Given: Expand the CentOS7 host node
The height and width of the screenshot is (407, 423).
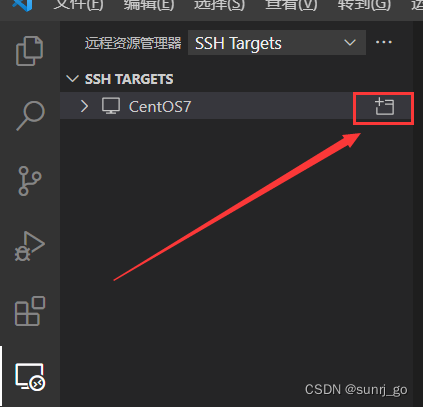Looking at the screenshot, I should tap(85, 106).
